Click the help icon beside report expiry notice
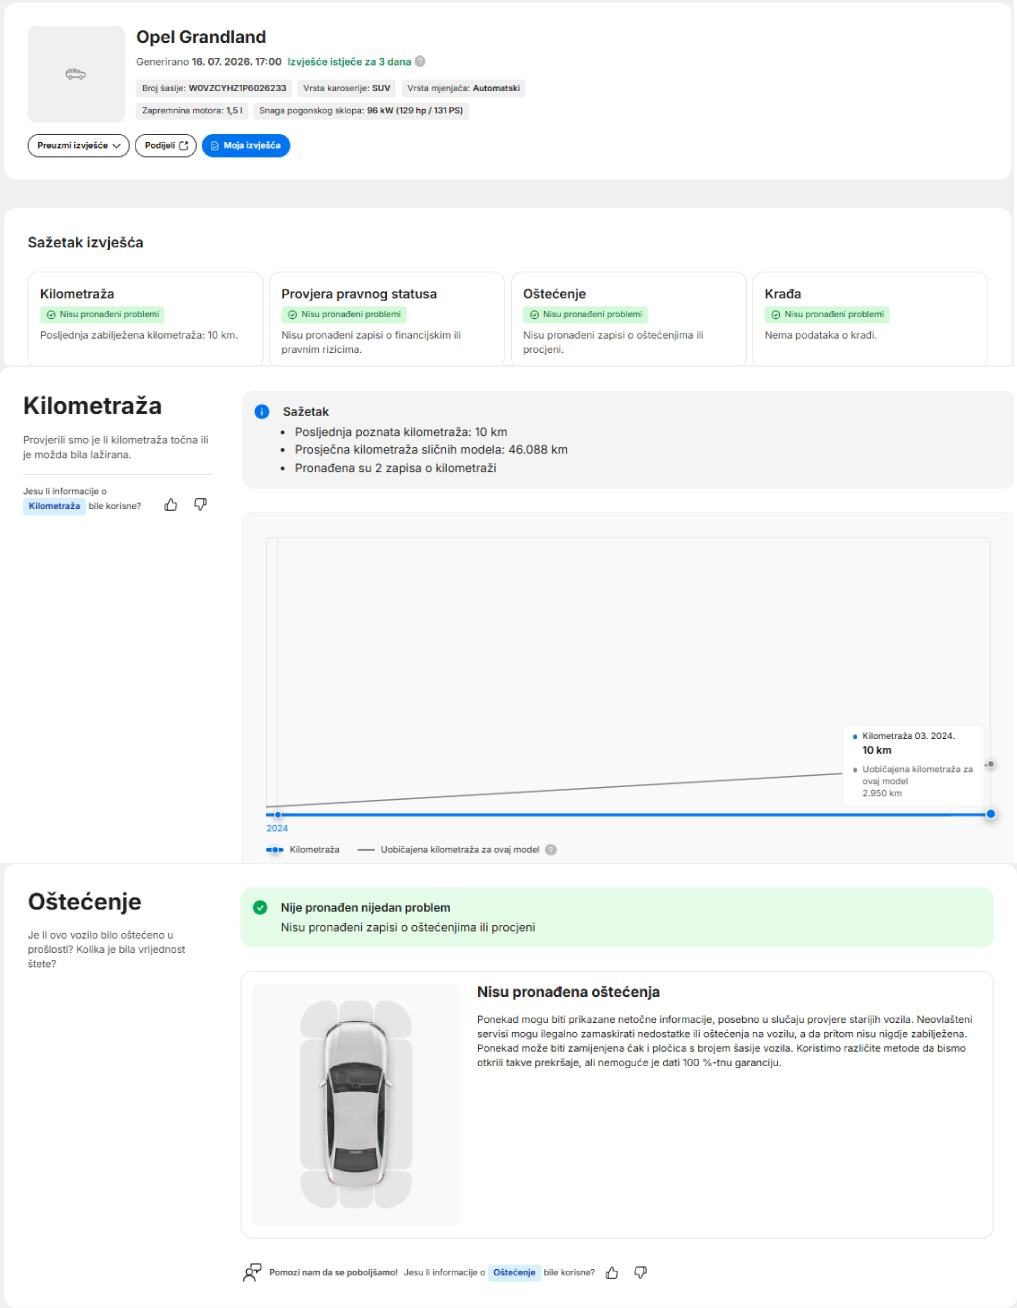Screen dimensions: 1017x1308 click(x=420, y=62)
